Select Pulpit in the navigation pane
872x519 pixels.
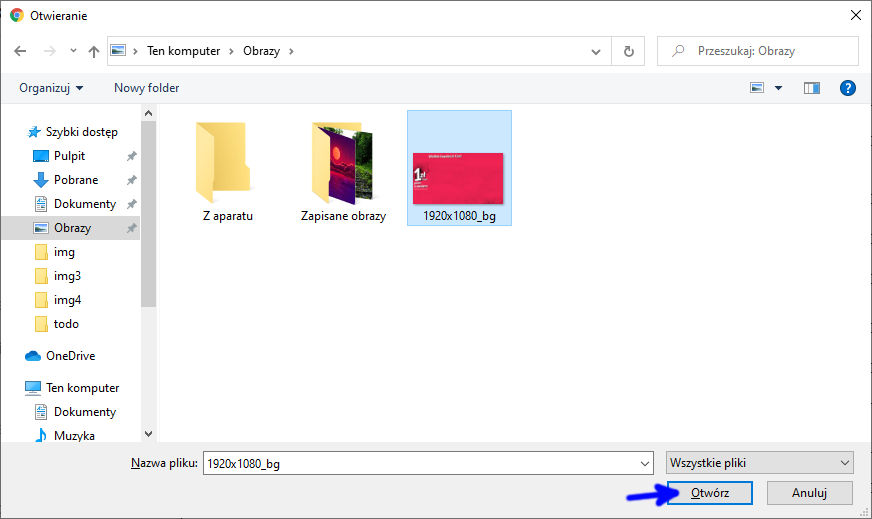coord(69,156)
